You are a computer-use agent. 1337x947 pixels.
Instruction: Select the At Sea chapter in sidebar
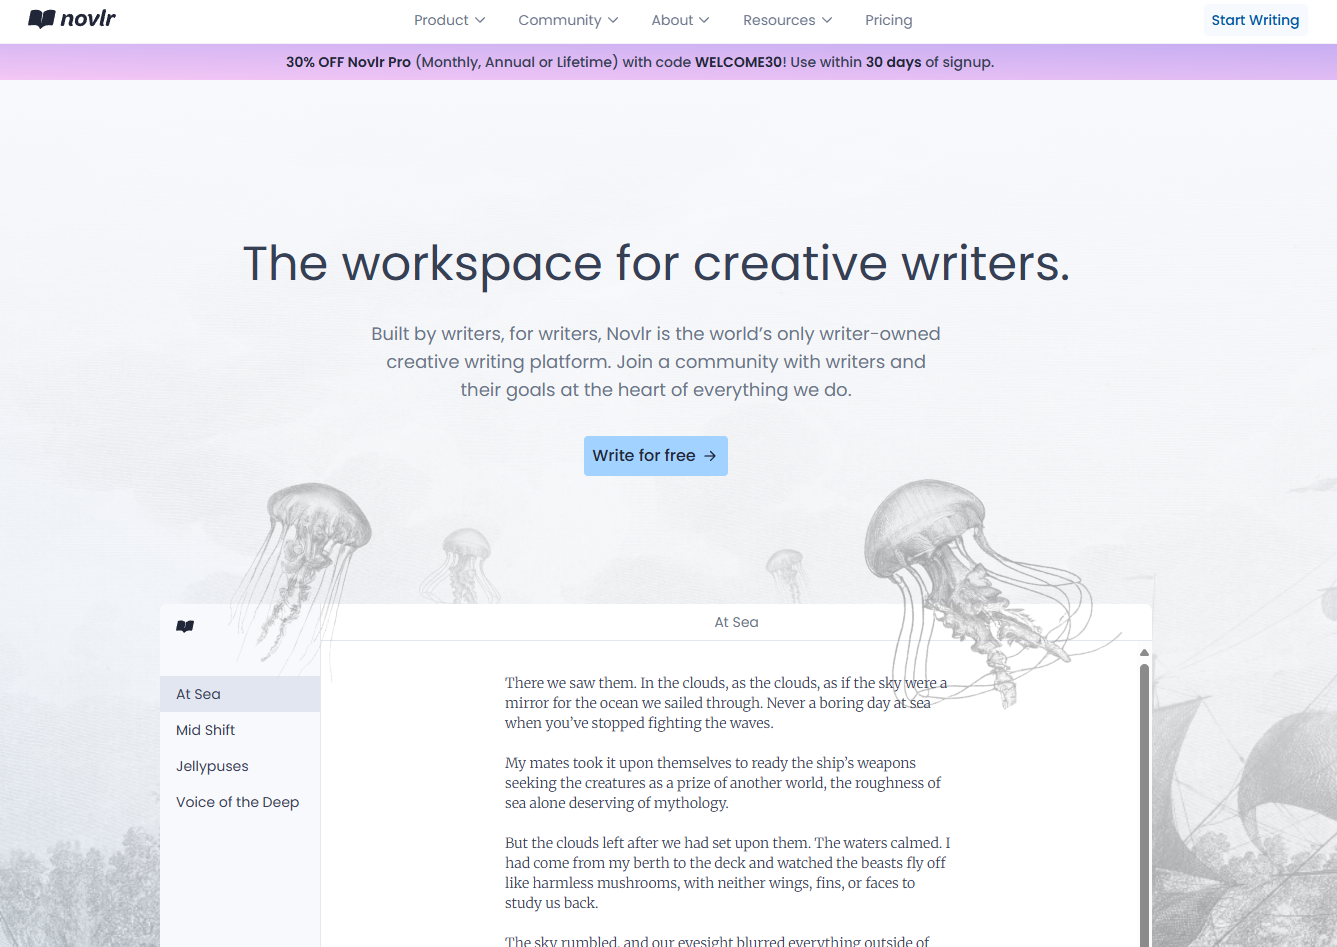pos(198,694)
